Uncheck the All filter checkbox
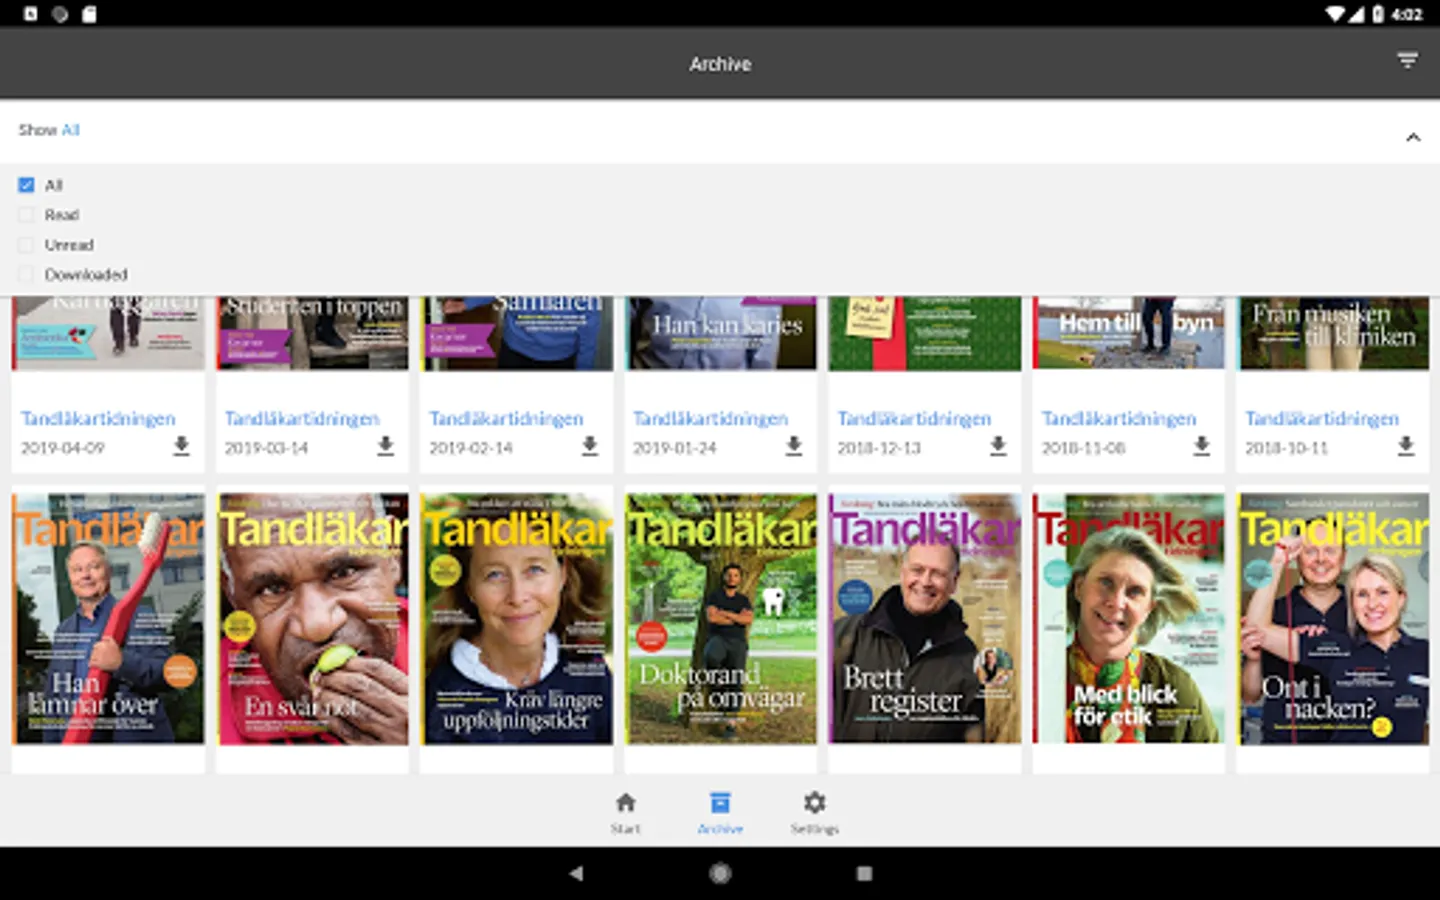 [x=26, y=185]
